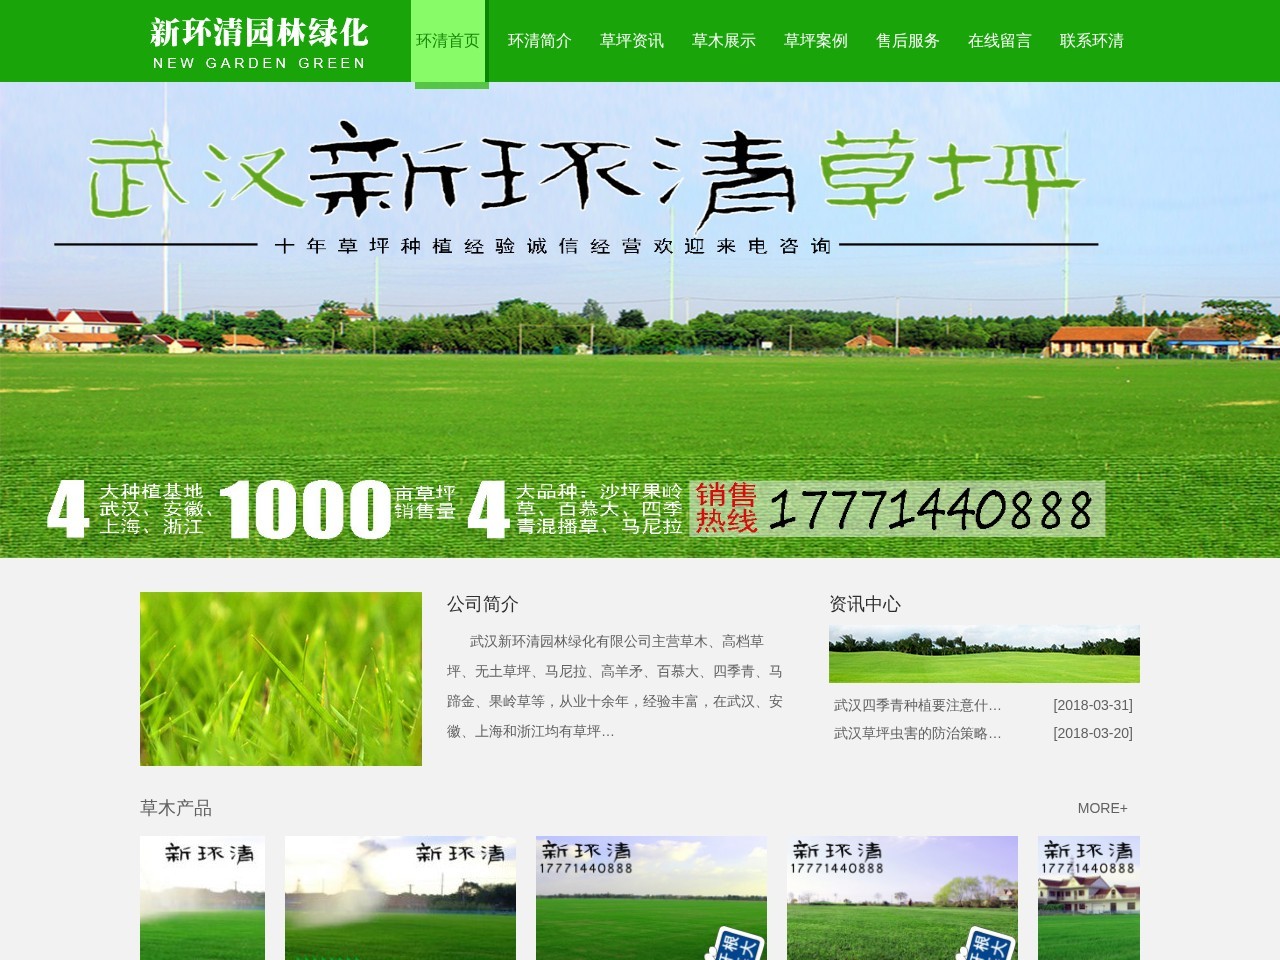The image size is (1280, 960).
Task: Open the 资讯中心 lawn banner image
Action: (x=984, y=655)
